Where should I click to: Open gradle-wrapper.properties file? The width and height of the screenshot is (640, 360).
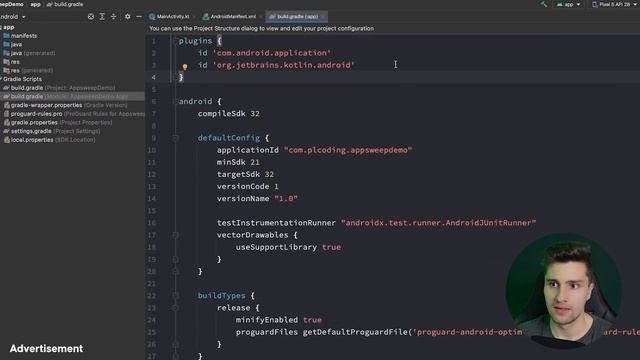click(66, 105)
